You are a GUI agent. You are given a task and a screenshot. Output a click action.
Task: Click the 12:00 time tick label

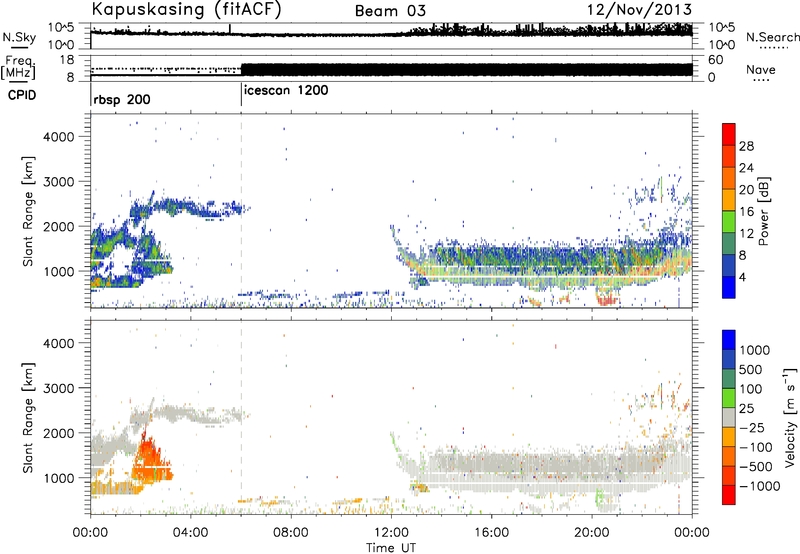click(x=391, y=533)
